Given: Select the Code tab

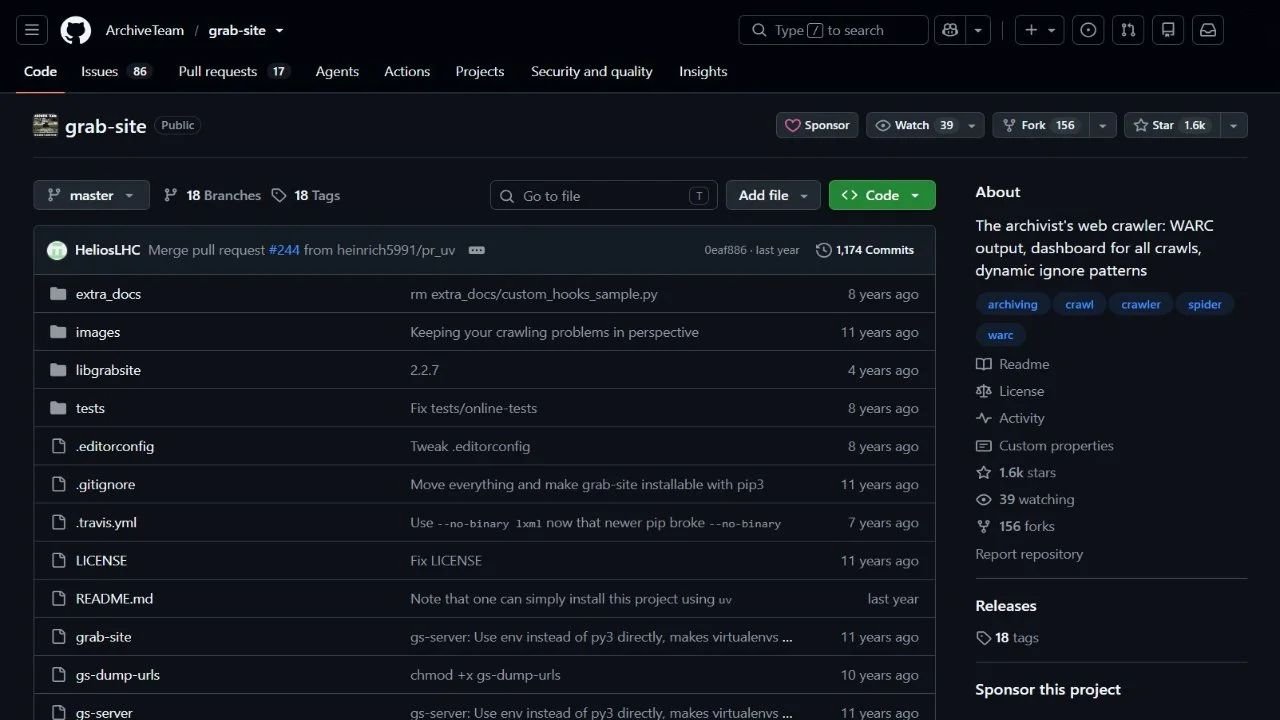Looking at the screenshot, I should 40,71.
